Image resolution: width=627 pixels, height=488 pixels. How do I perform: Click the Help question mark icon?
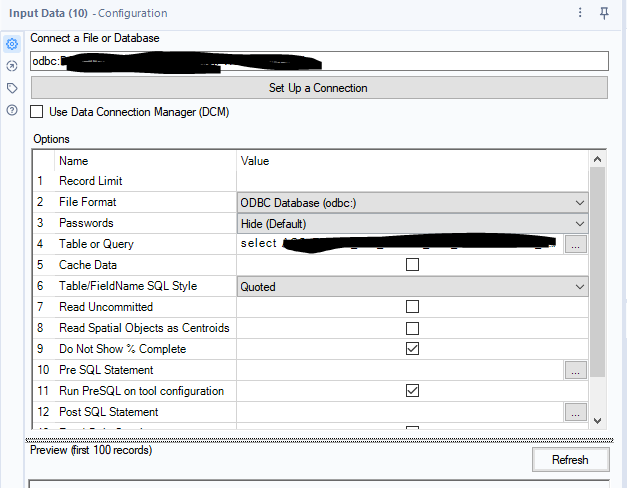(x=12, y=110)
